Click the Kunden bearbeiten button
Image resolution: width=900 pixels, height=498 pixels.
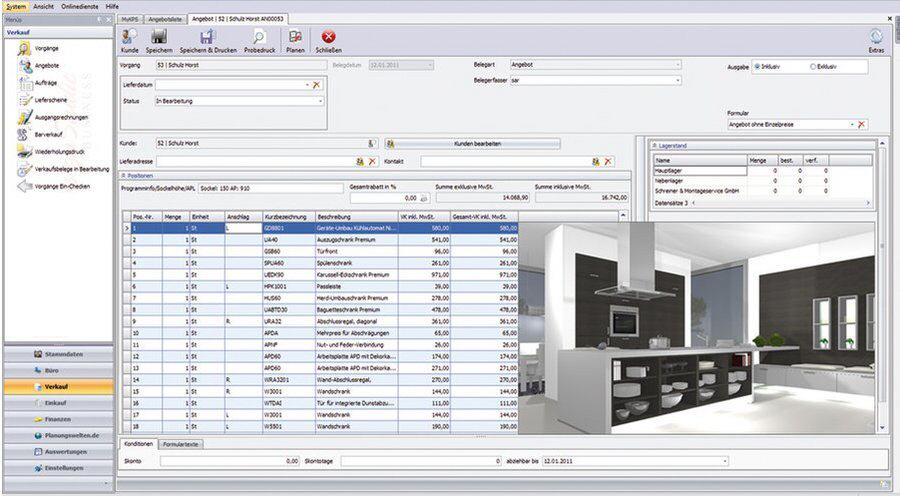pos(476,144)
